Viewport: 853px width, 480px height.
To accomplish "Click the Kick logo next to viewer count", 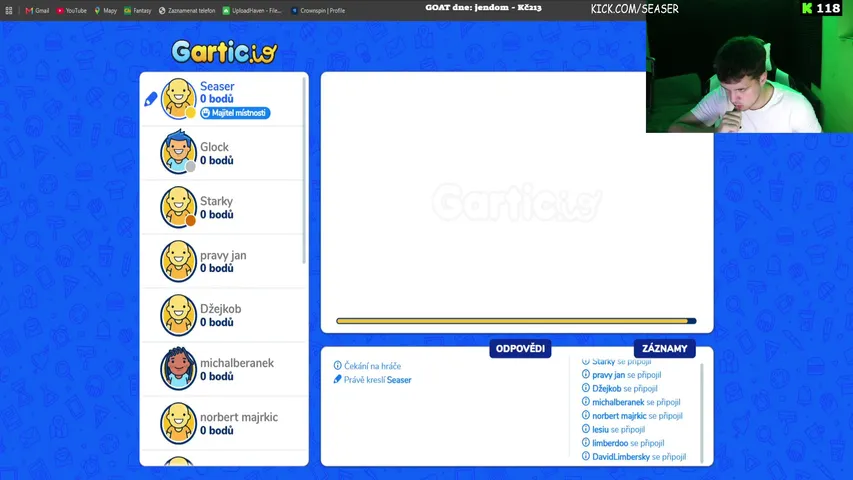I will (x=807, y=8).
